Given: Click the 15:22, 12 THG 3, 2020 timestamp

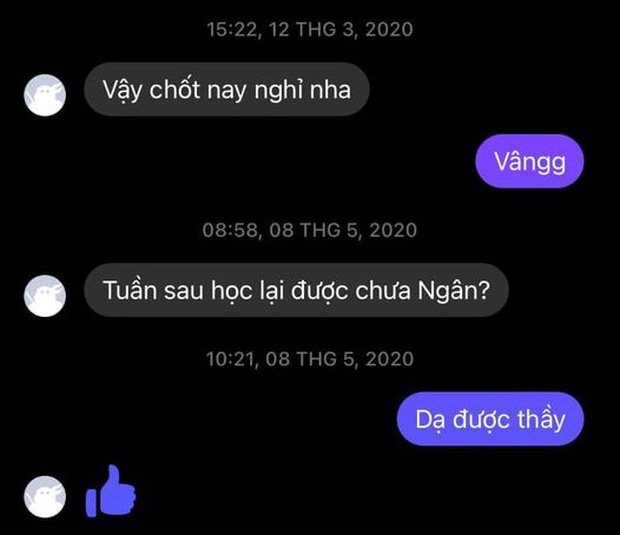Looking at the screenshot, I should tap(310, 30).
